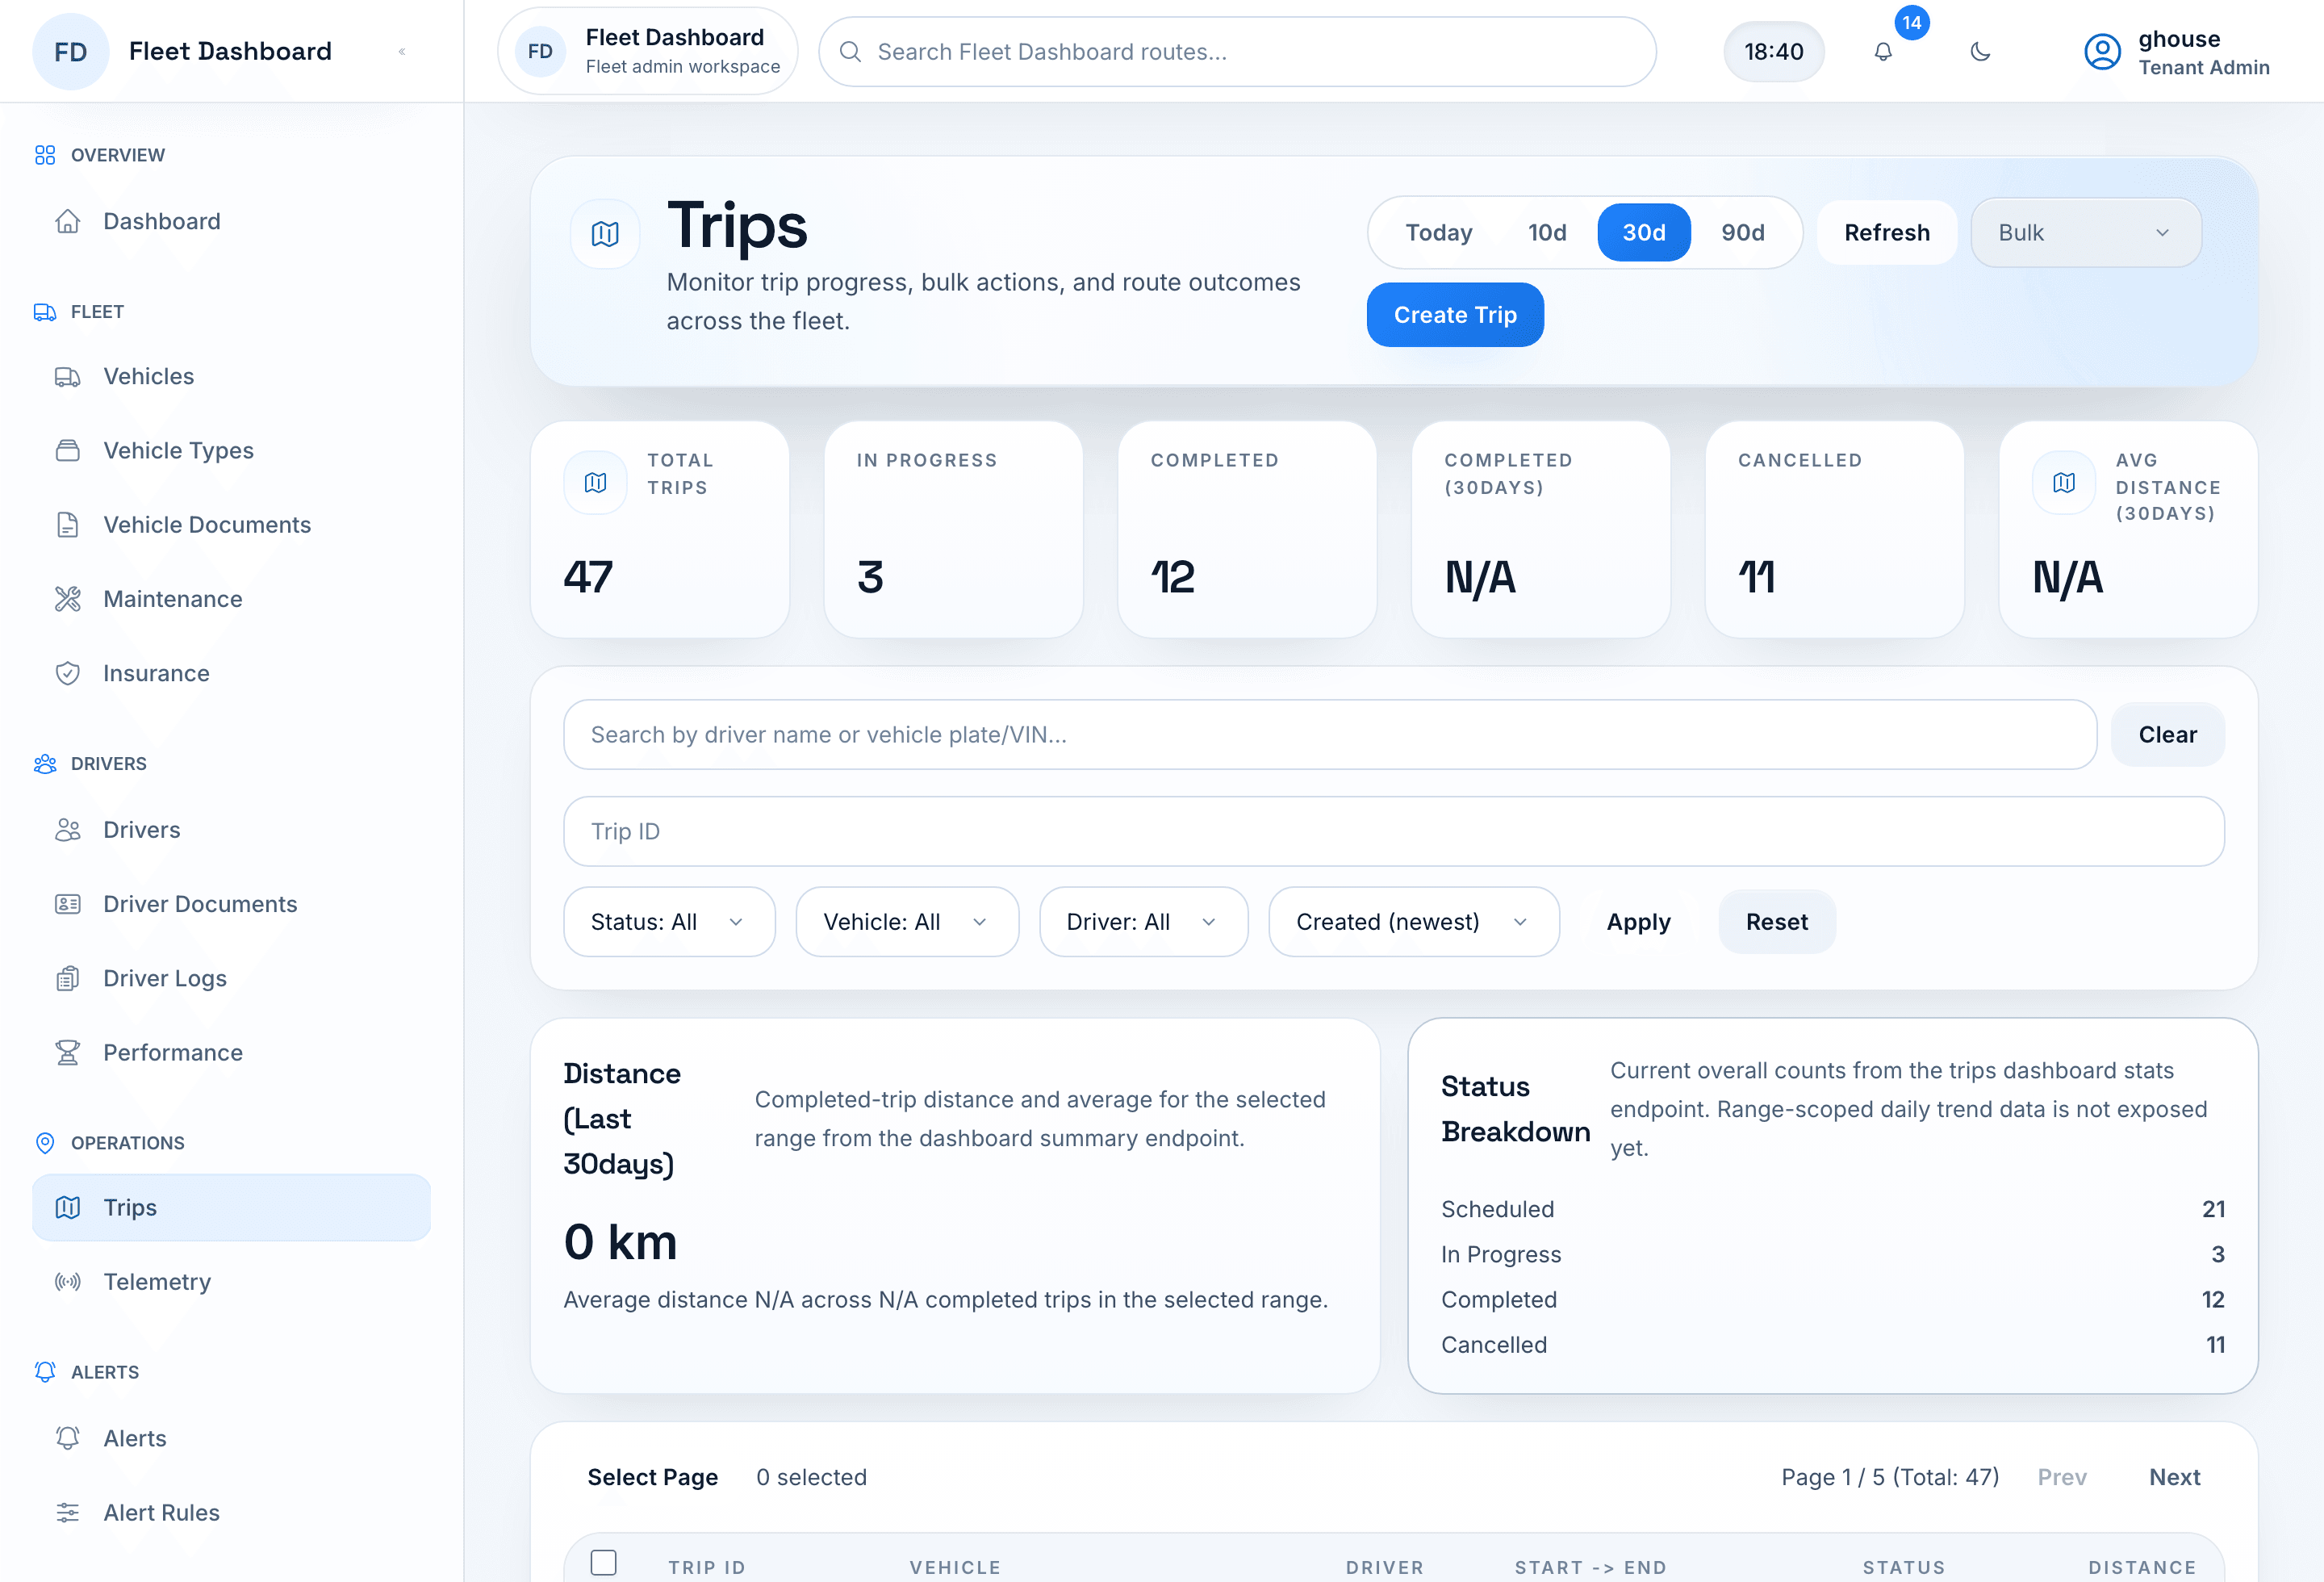Open the Driver: All filter dropdown
The height and width of the screenshot is (1582, 2324).
(x=1143, y=922)
